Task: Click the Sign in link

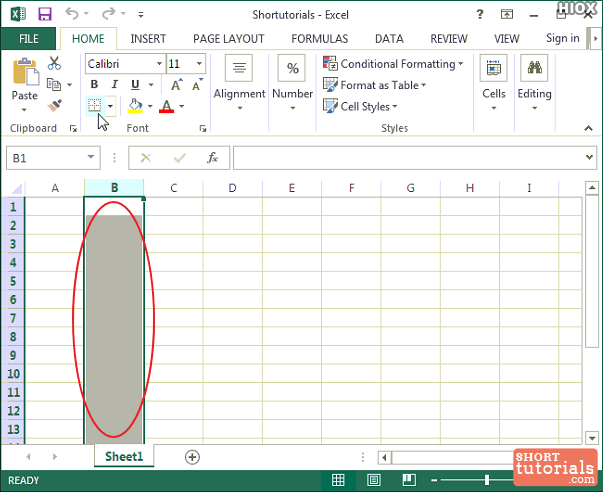Action: 563,38
